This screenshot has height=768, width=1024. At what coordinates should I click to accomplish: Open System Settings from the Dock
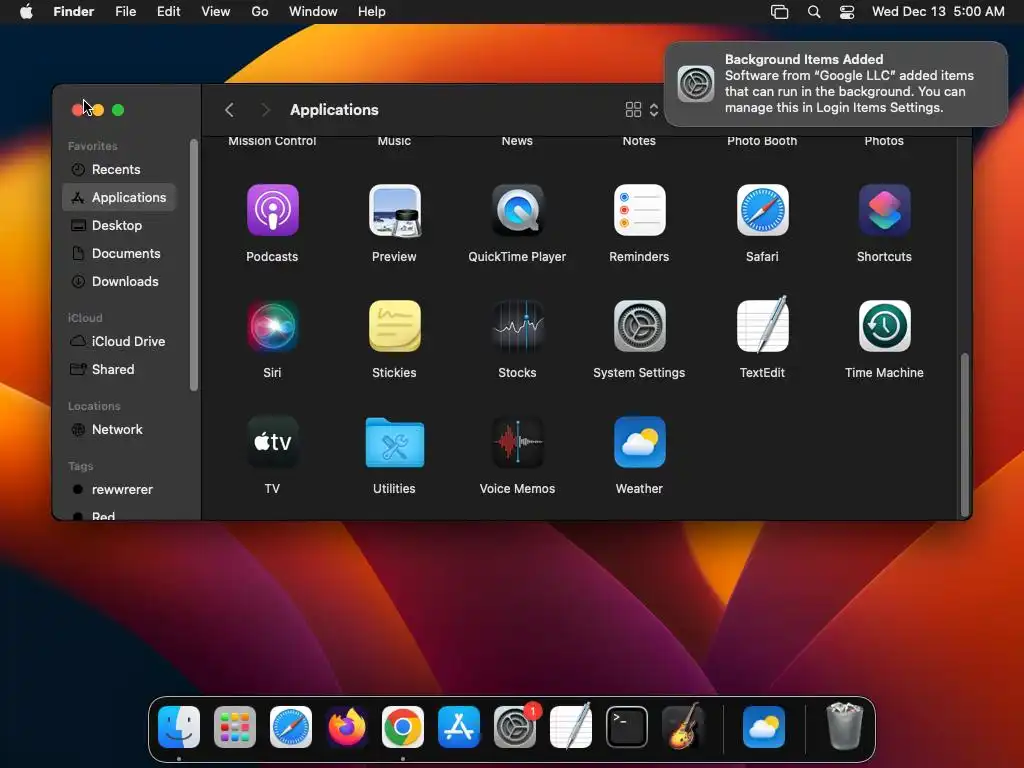point(515,727)
